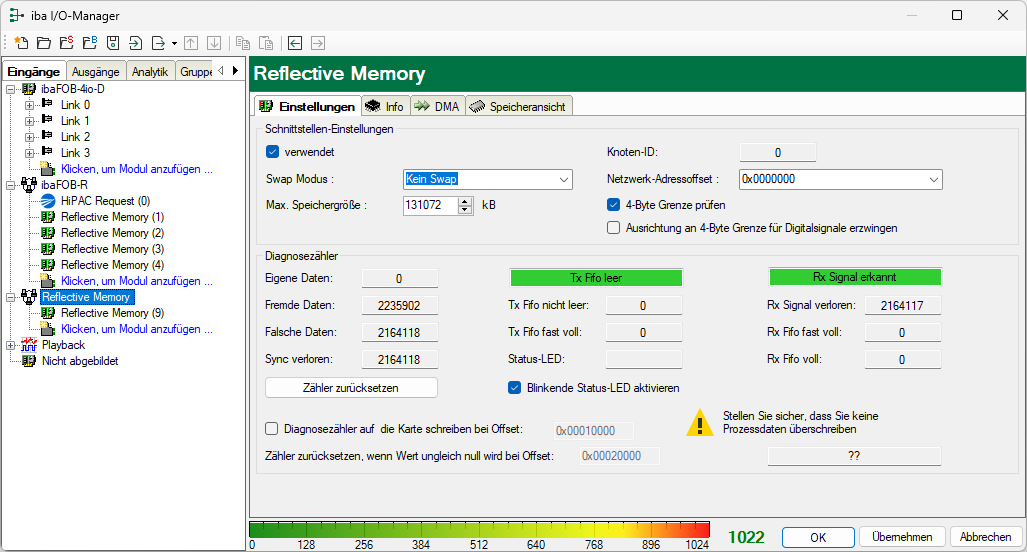Click the HiPAC Request module icon

(47, 201)
